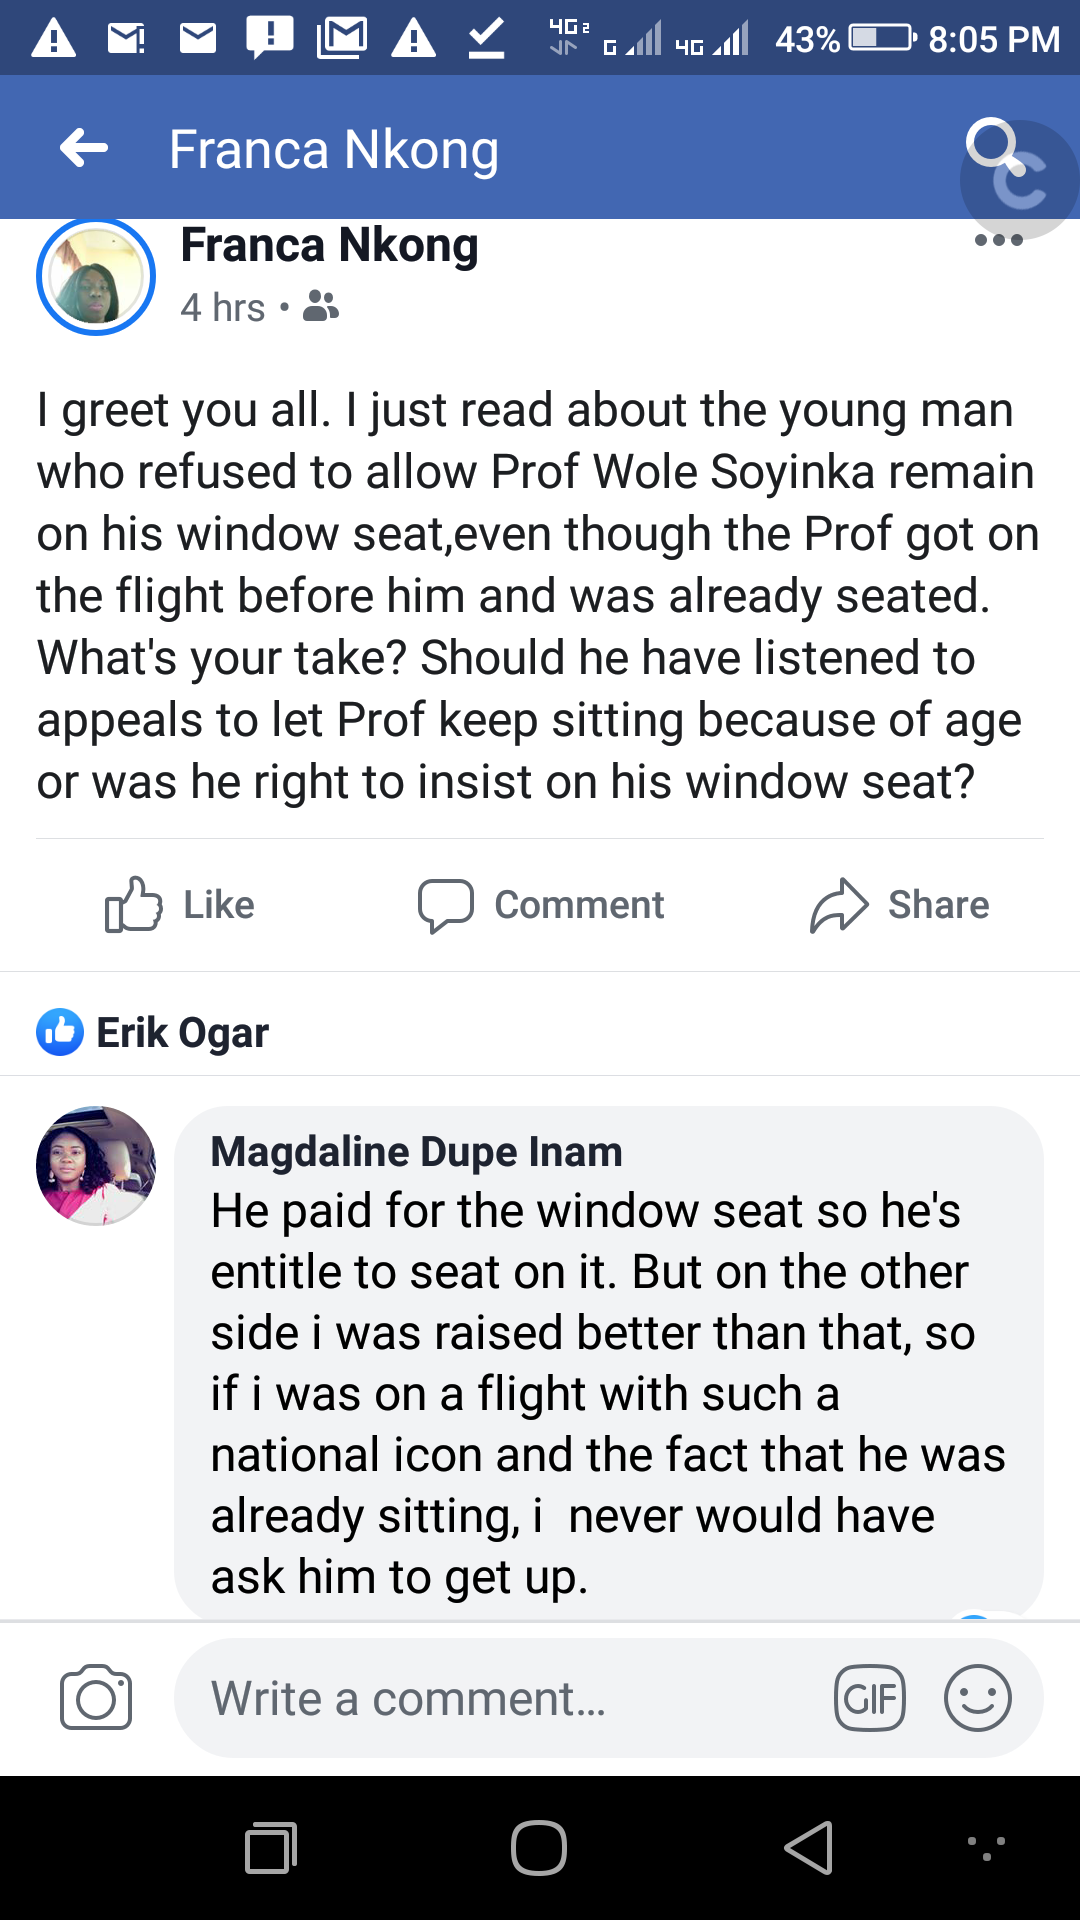Open the emoji smiley picker
1080x1920 pixels.
pyautogui.click(x=977, y=1698)
